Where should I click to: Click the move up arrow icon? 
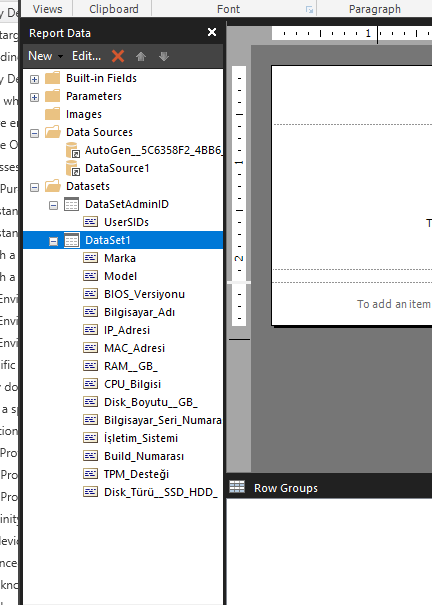point(141,56)
